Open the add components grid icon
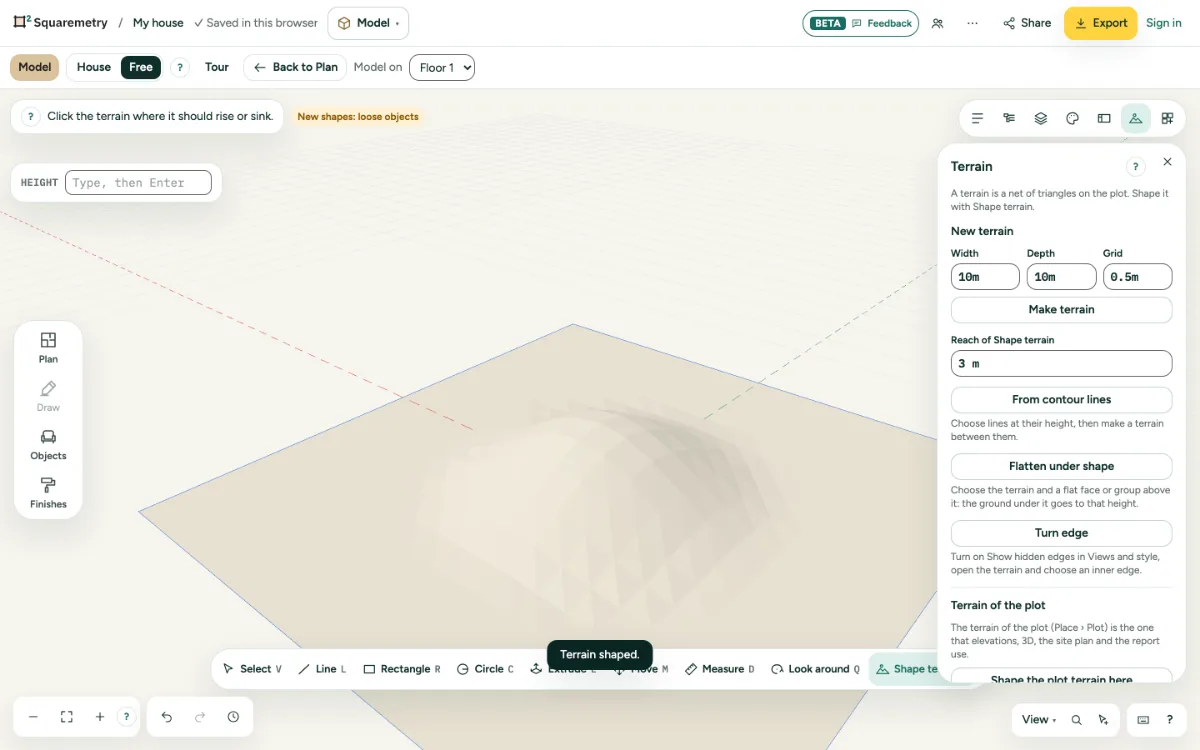Viewport: 1200px width, 750px height. [x=1167, y=118]
